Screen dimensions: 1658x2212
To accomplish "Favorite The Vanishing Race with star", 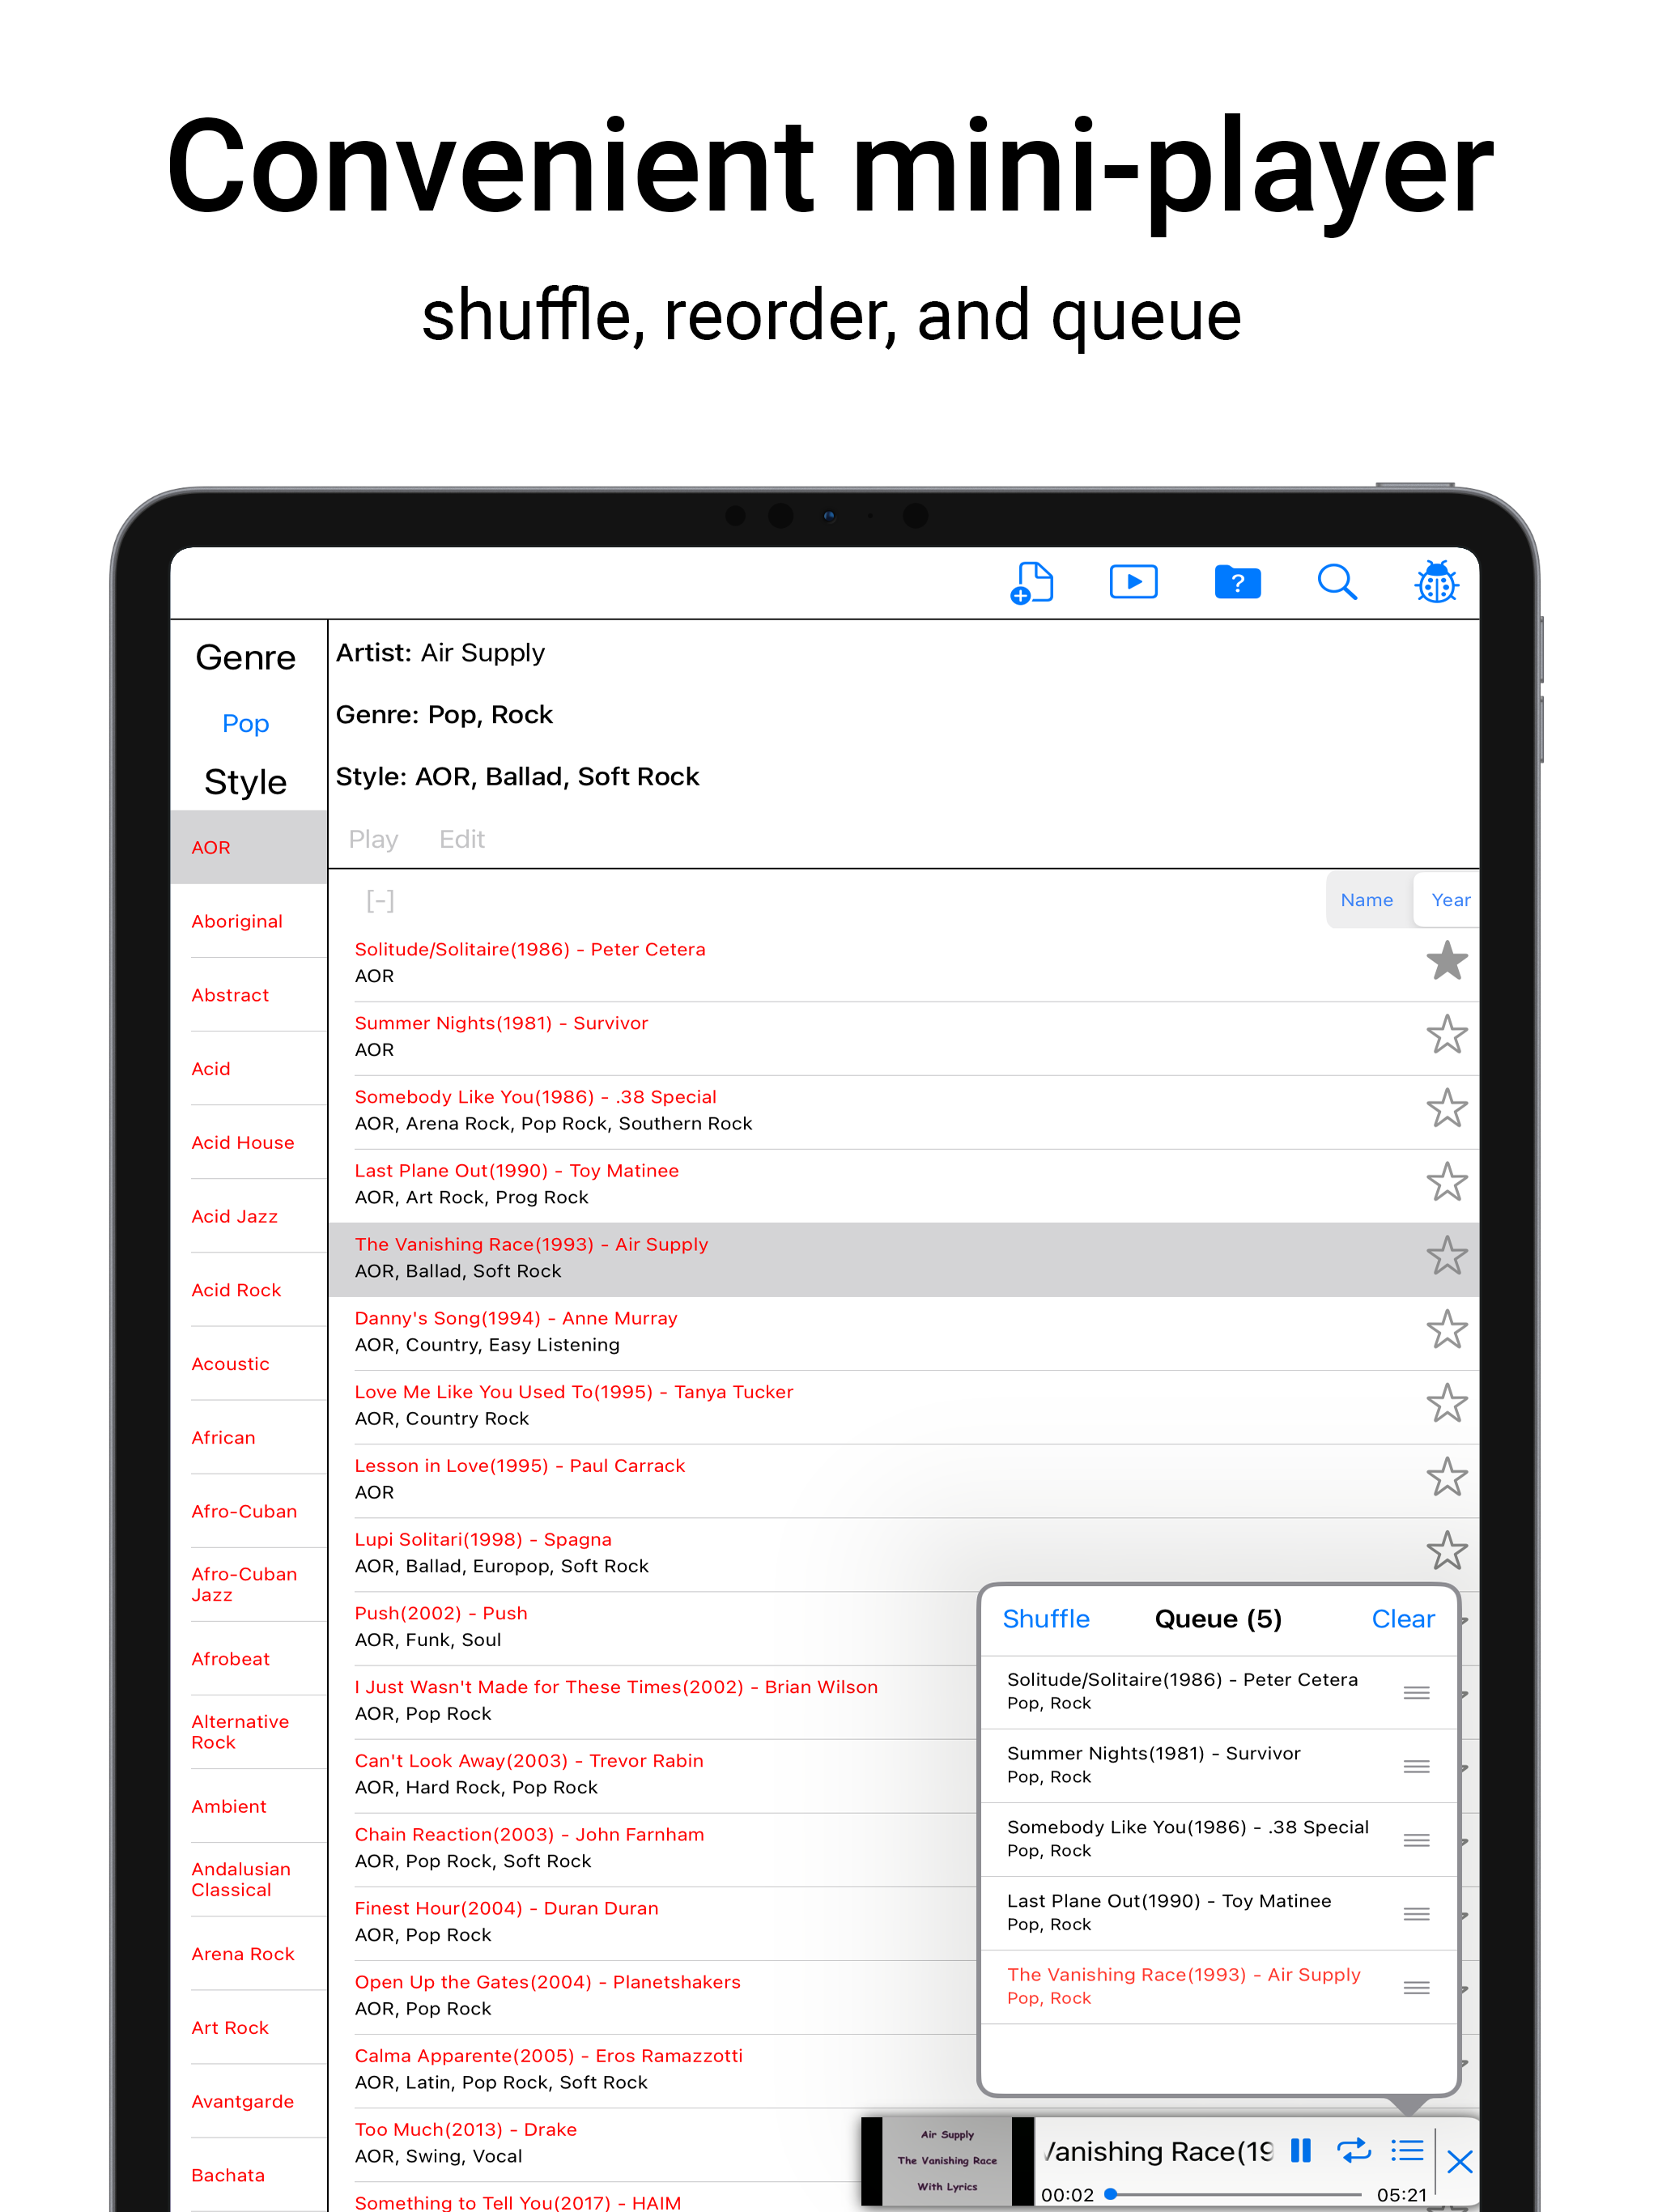I will click(x=1446, y=1257).
